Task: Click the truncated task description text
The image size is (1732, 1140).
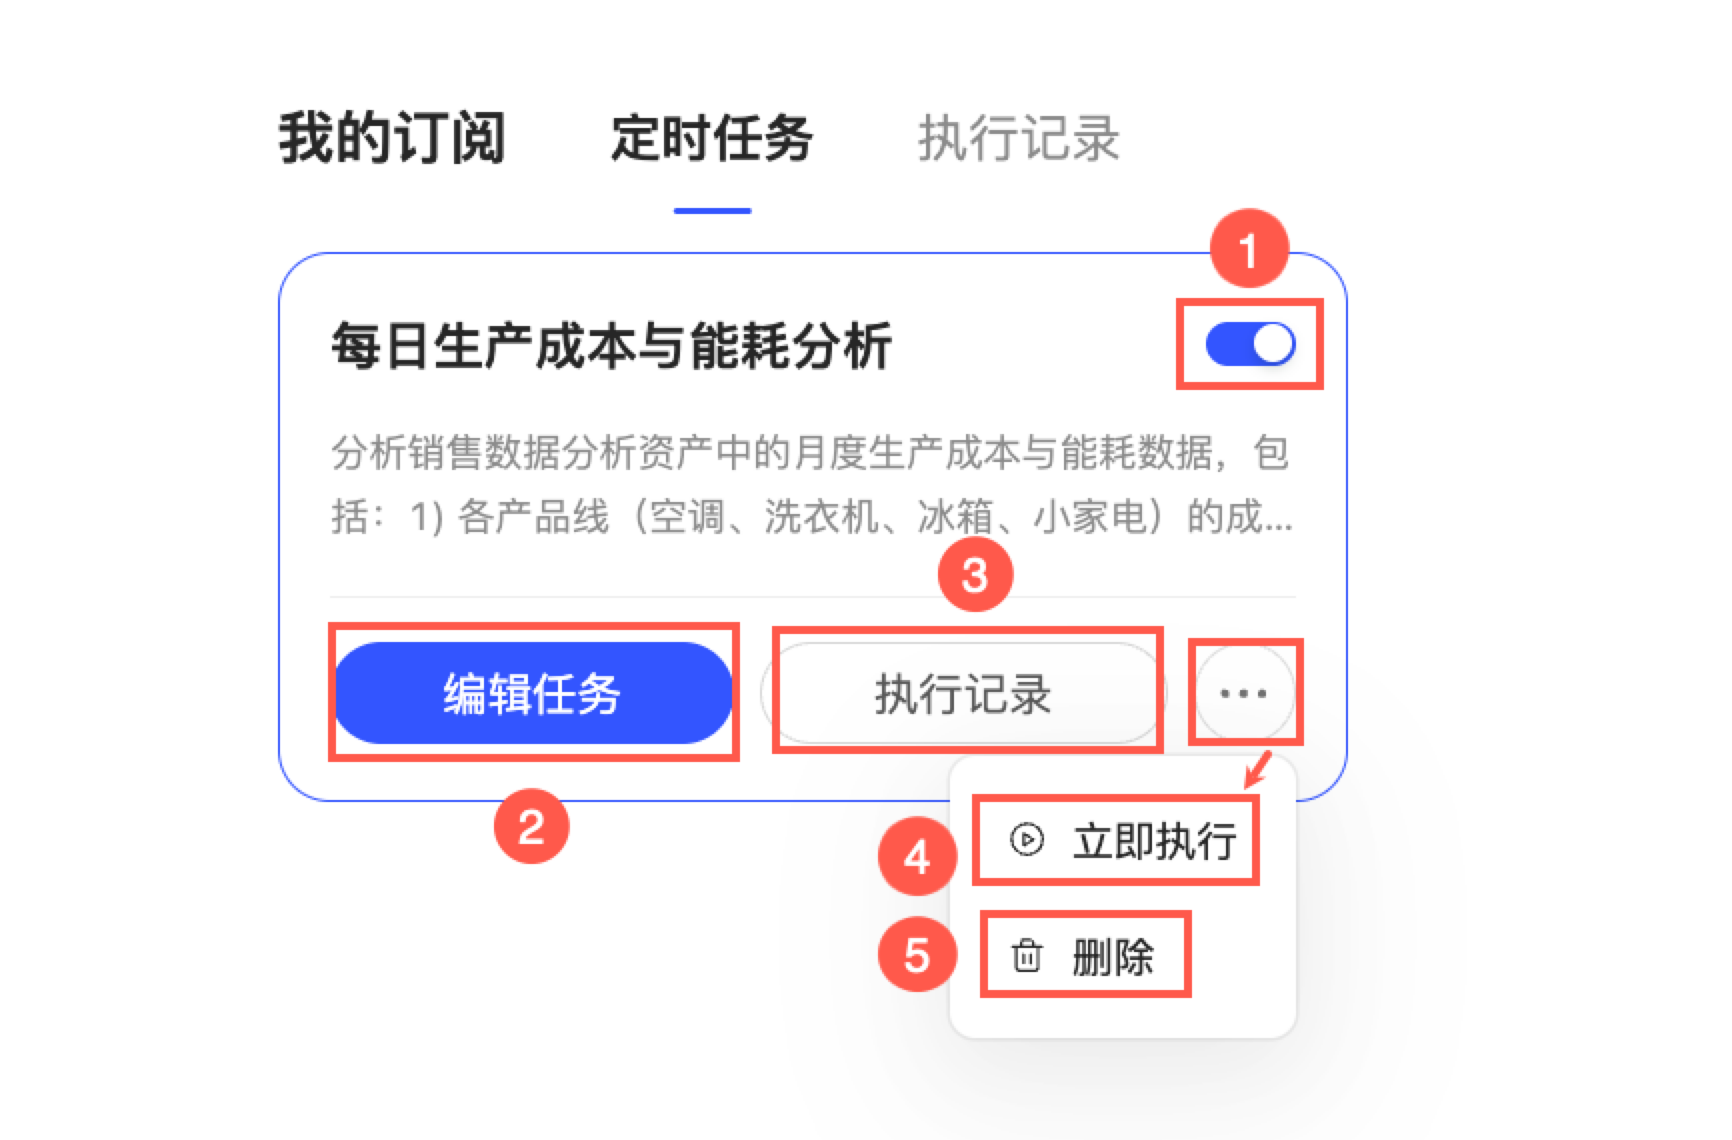Action: (812, 485)
